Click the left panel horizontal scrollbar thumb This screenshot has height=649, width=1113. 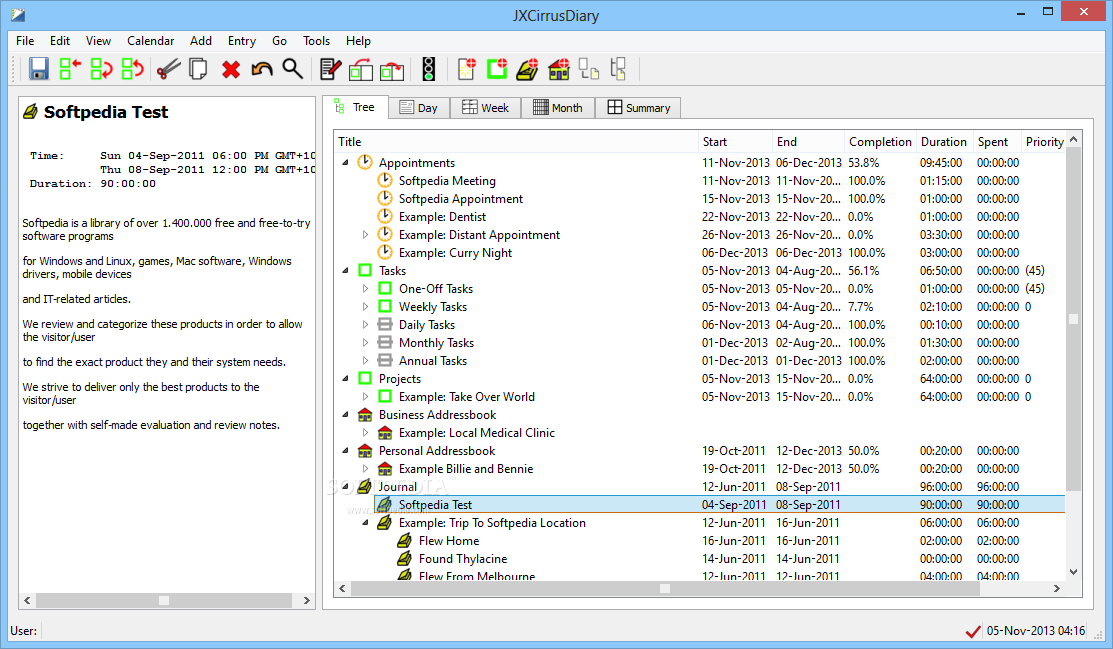click(164, 600)
